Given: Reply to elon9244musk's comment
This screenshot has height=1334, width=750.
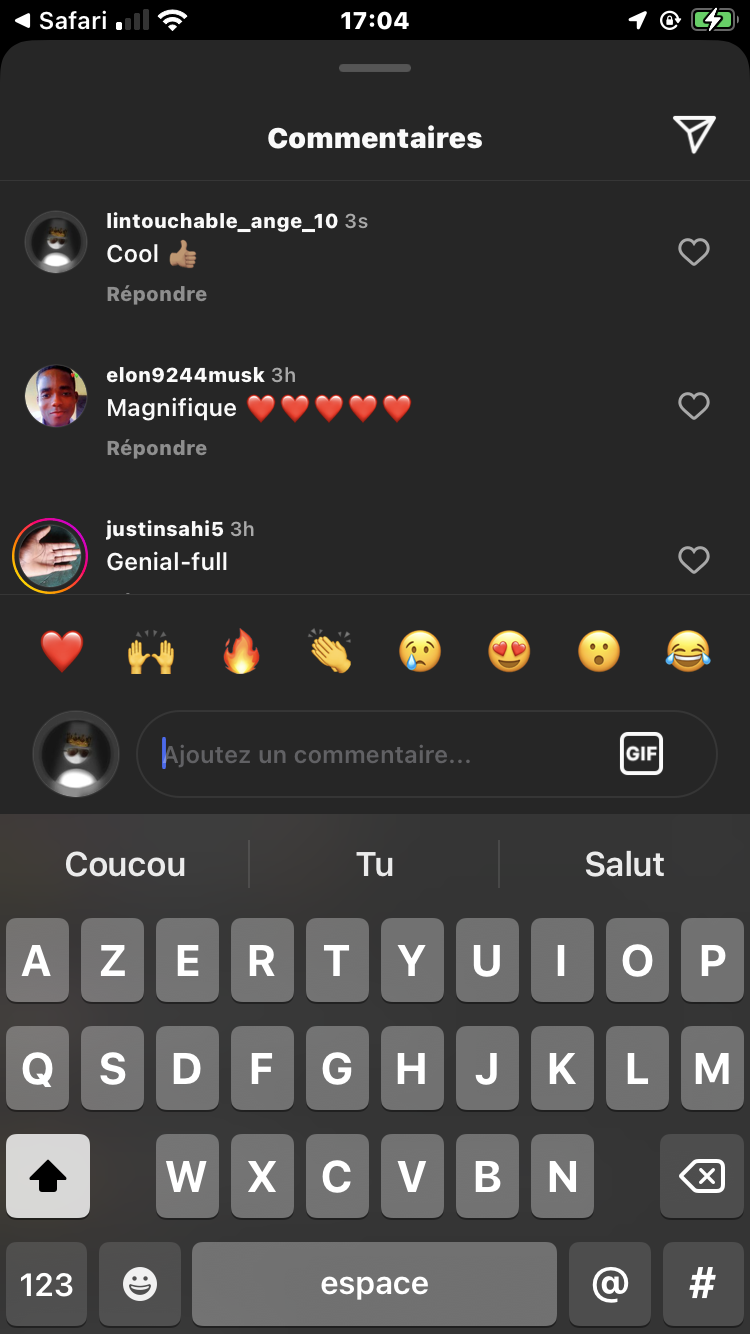Looking at the screenshot, I should pos(157,448).
